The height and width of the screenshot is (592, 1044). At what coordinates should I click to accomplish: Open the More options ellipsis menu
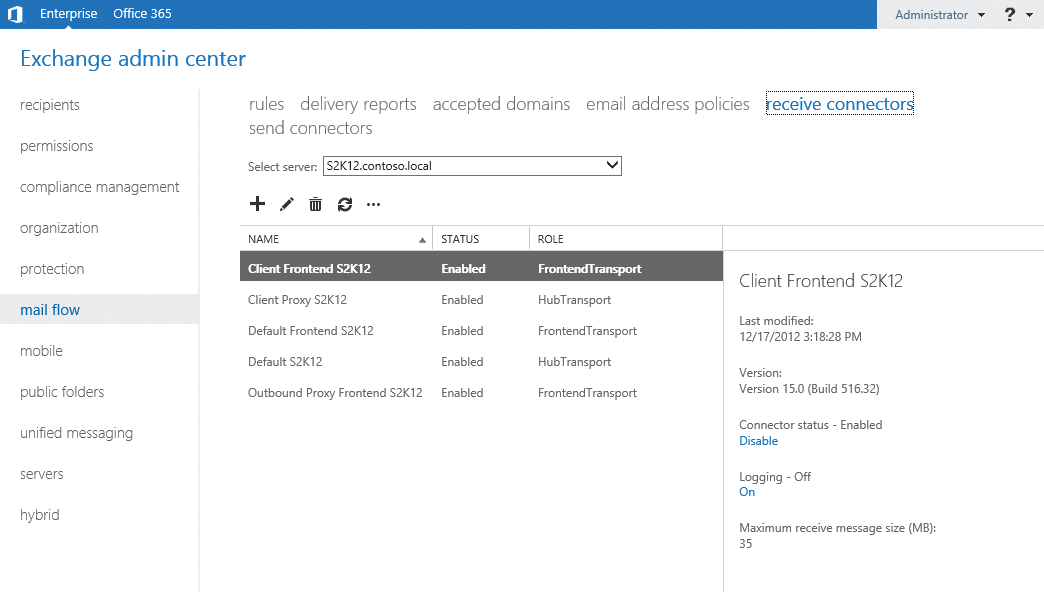tap(373, 204)
